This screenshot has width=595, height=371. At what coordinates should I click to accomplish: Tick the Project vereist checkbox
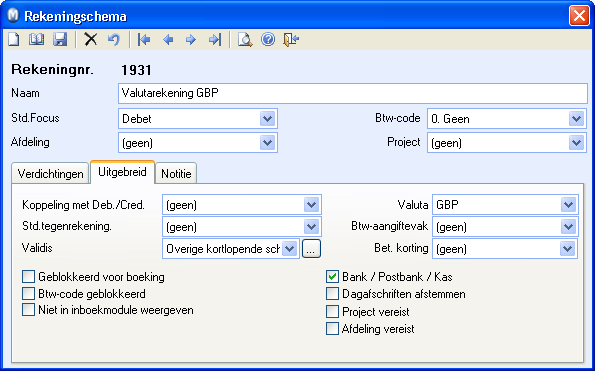point(332,311)
